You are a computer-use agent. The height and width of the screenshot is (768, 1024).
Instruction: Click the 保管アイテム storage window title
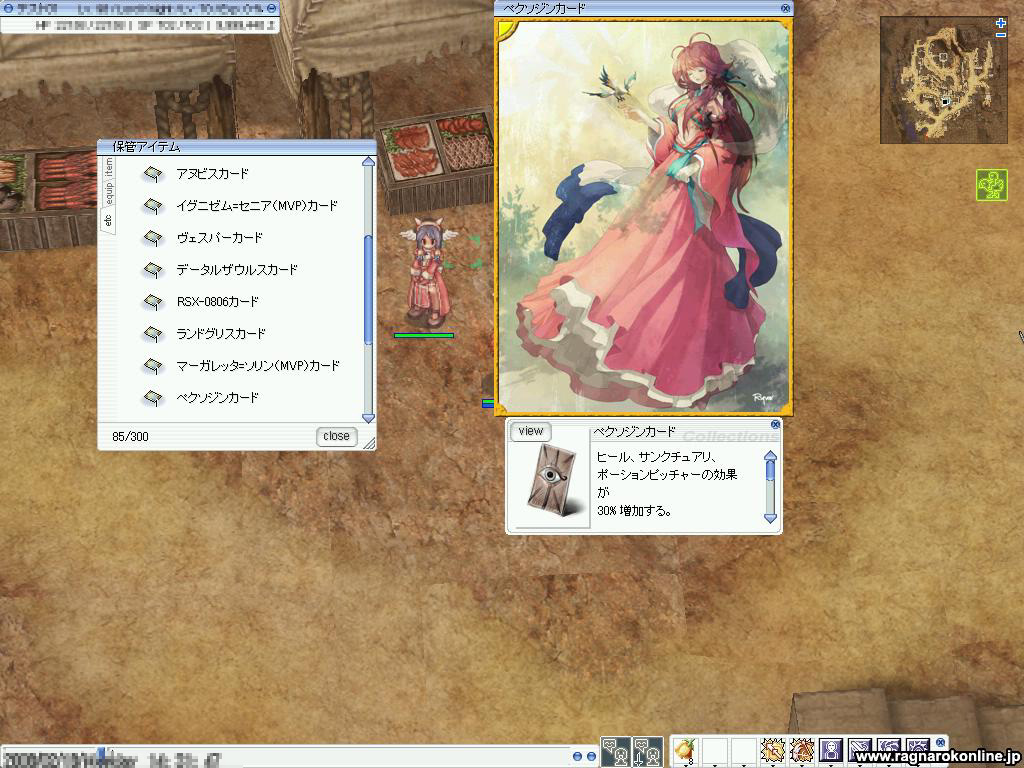pyautogui.click(x=146, y=147)
